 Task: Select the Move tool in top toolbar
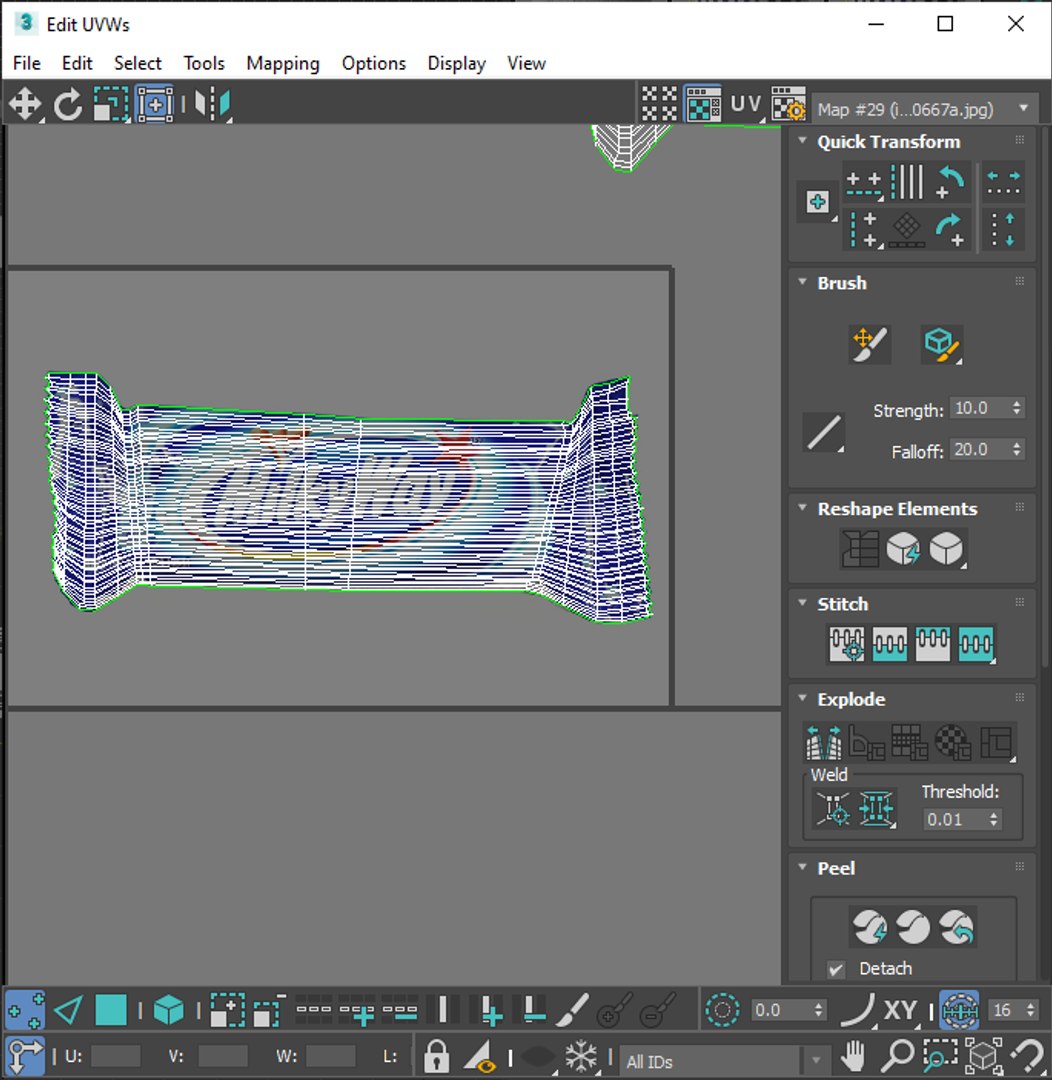(x=25, y=105)
